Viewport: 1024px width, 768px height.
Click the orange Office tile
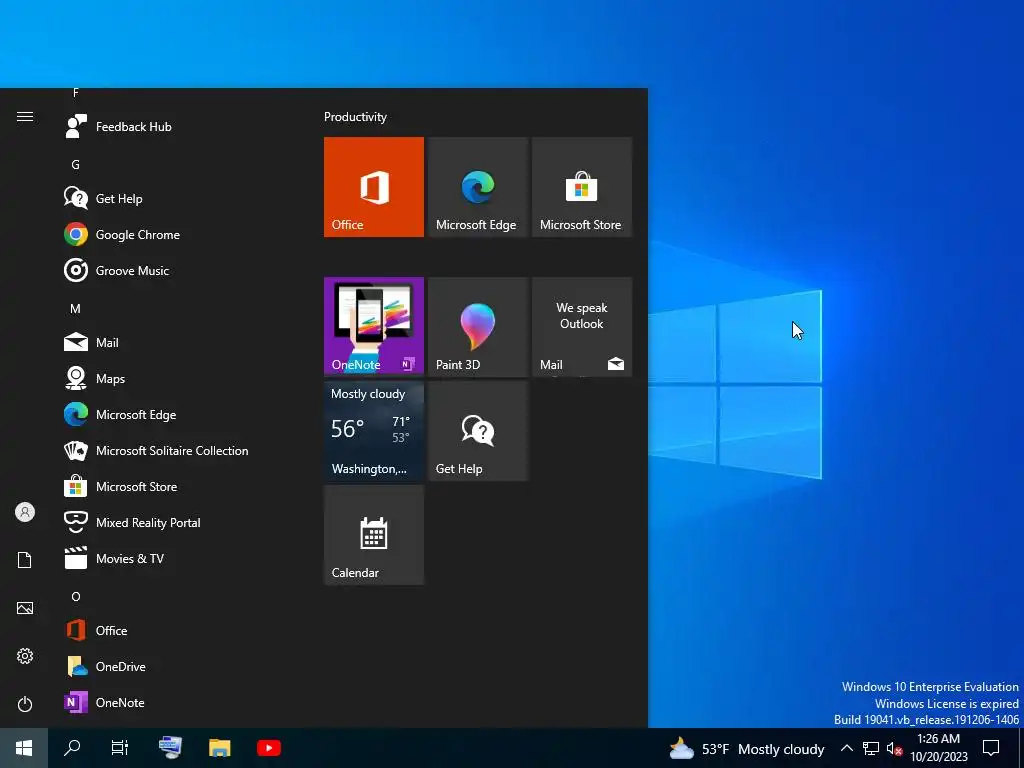click(x=374, y=187)
